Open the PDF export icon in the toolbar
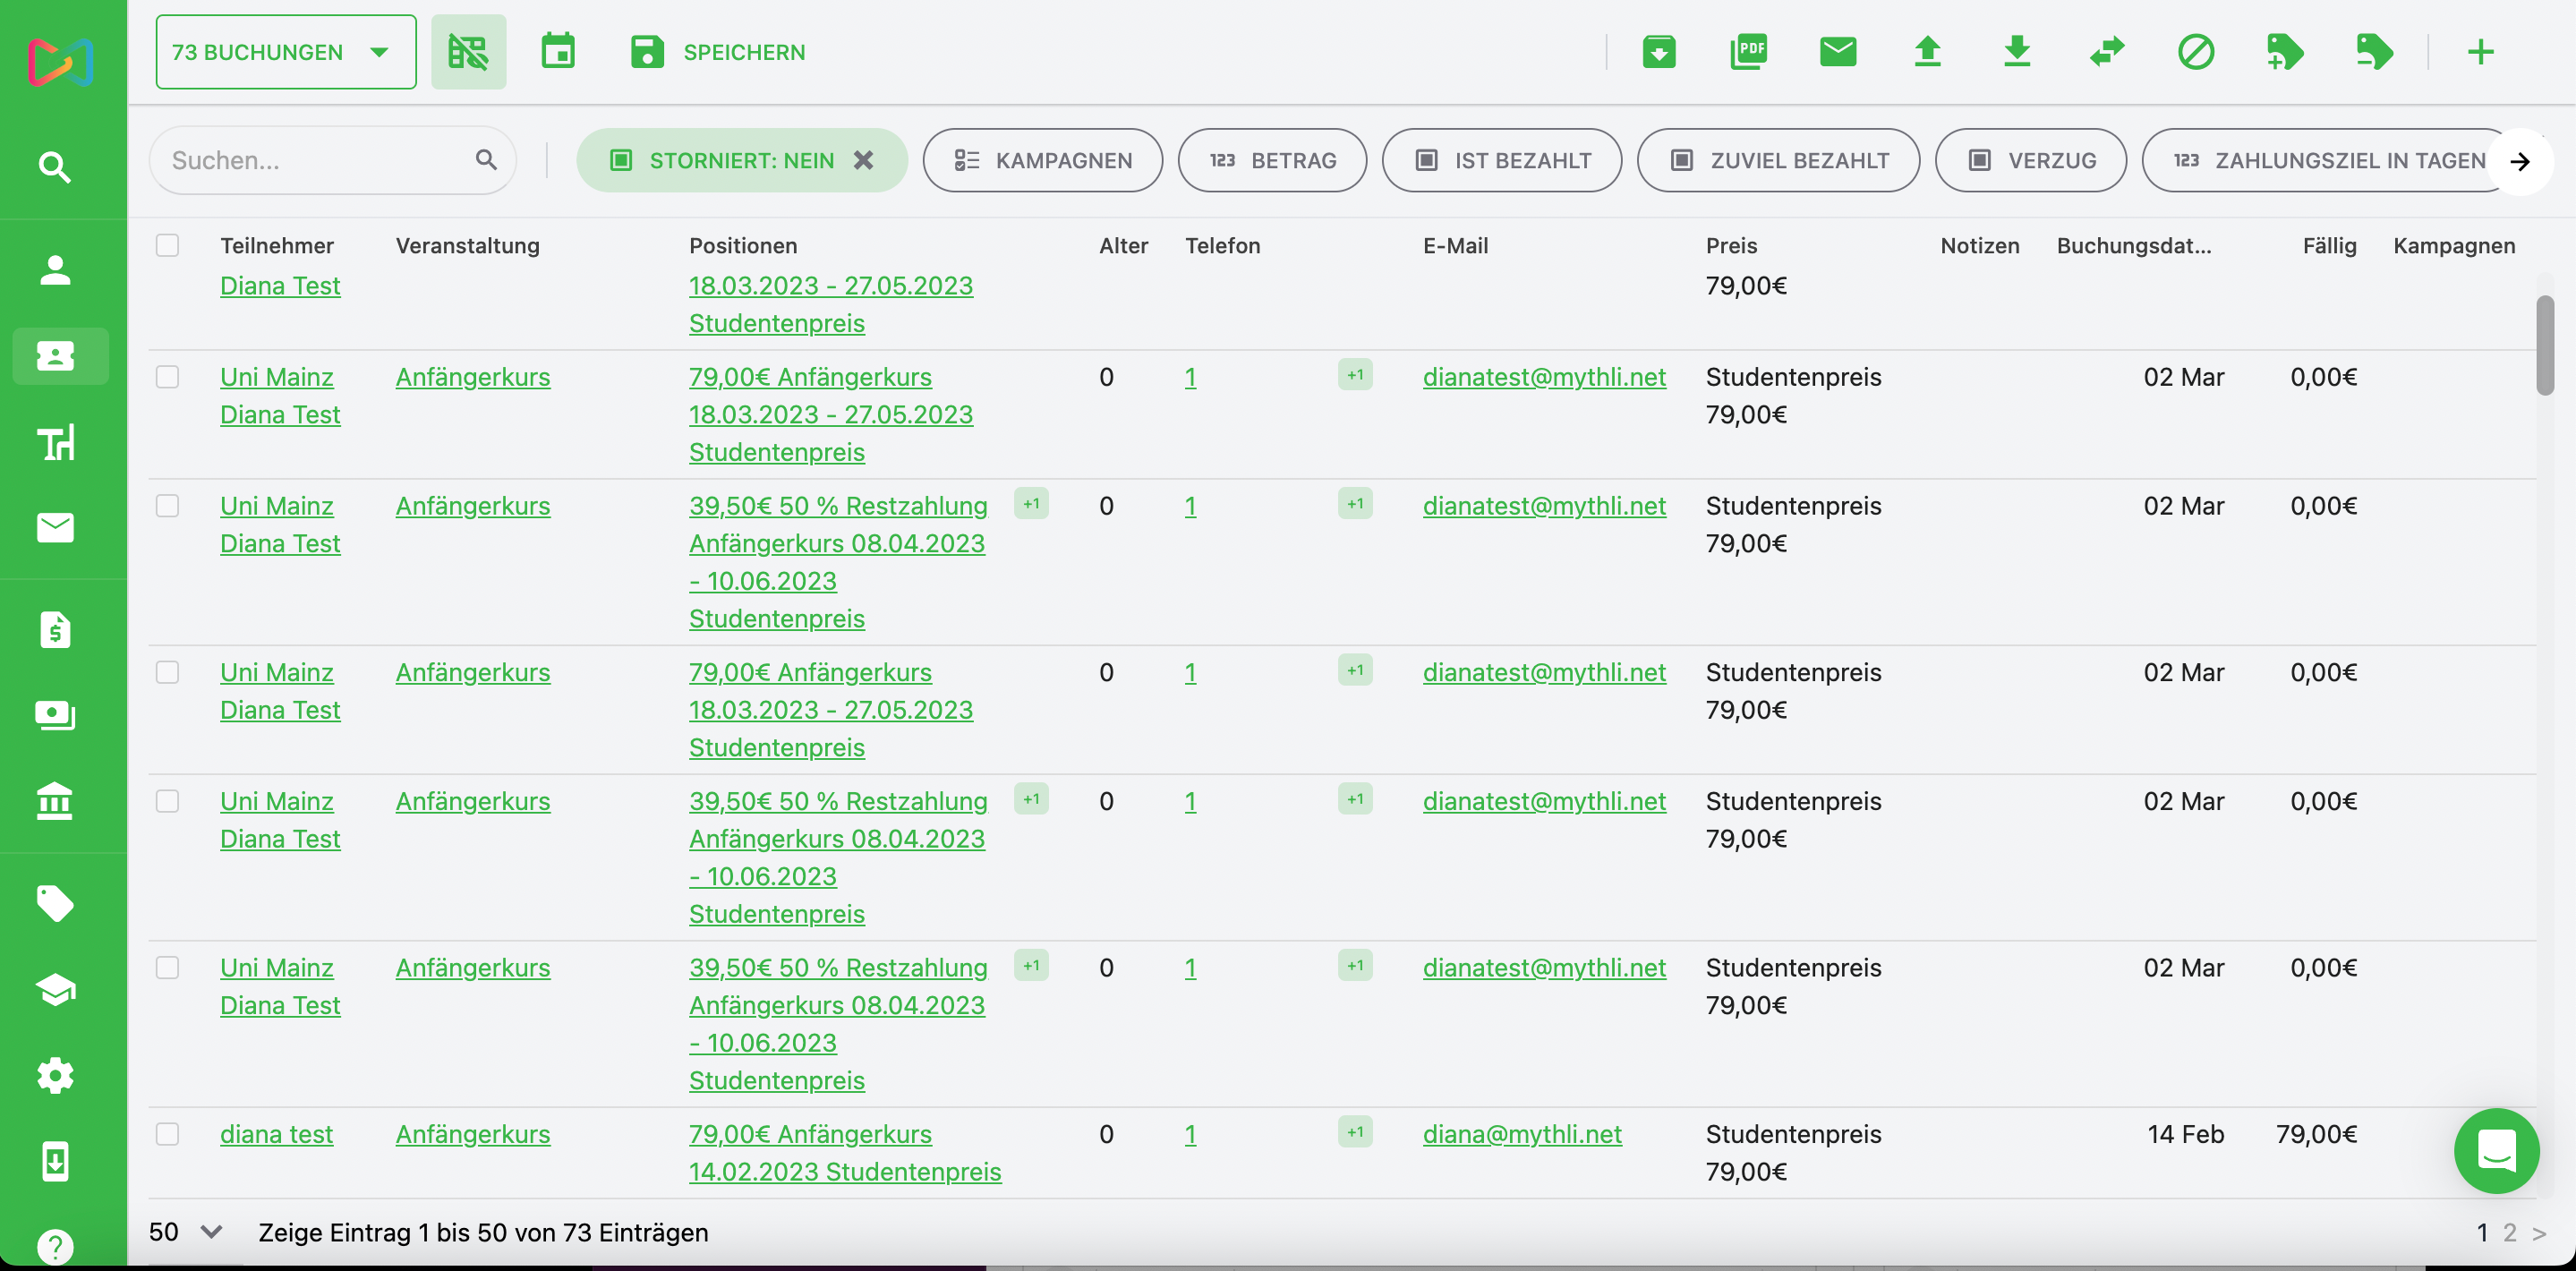The width and height of the screenshot is (2576, 1271). [1748, 52]
